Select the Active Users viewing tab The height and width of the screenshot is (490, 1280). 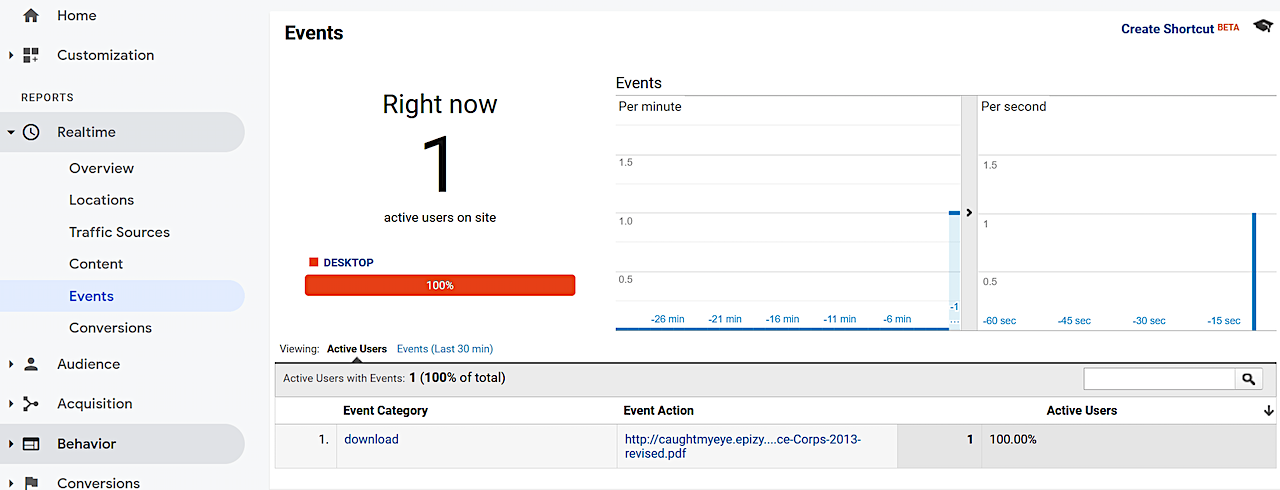pyautogui.click(x=357, y=349)
